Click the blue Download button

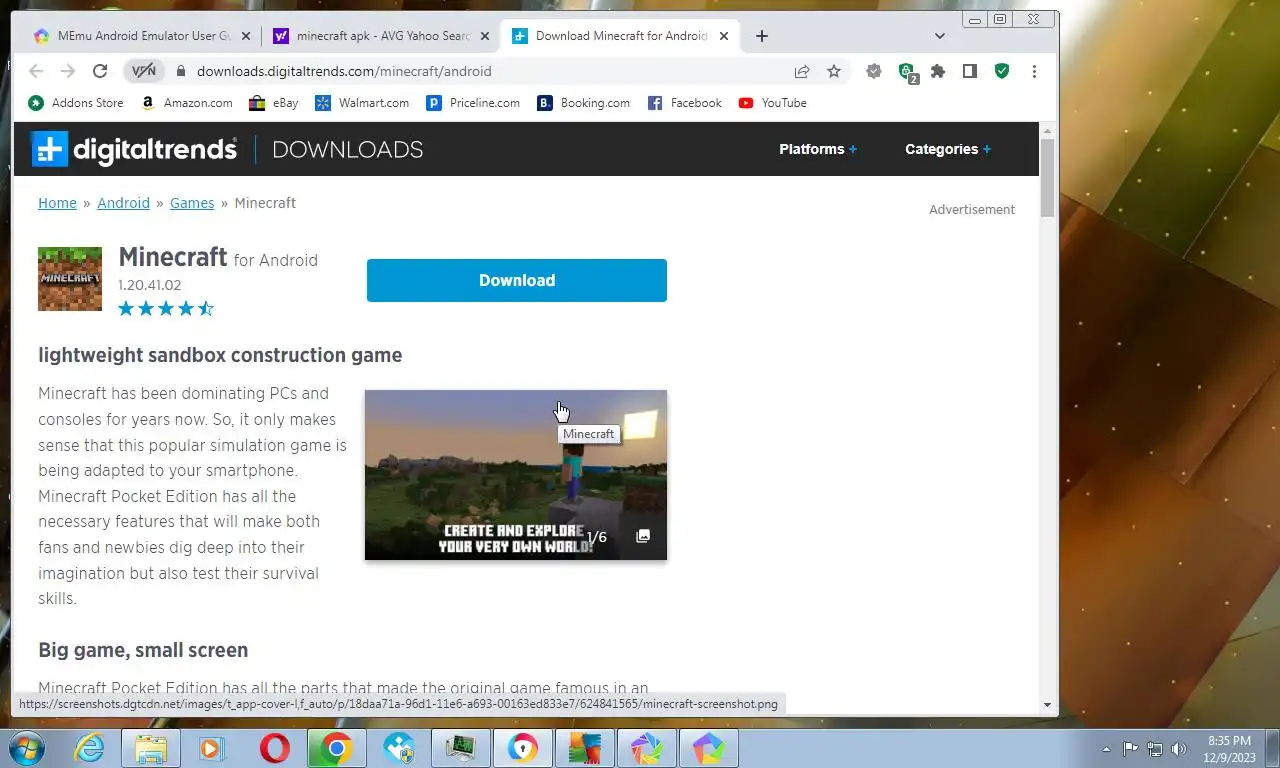[517, 280]
